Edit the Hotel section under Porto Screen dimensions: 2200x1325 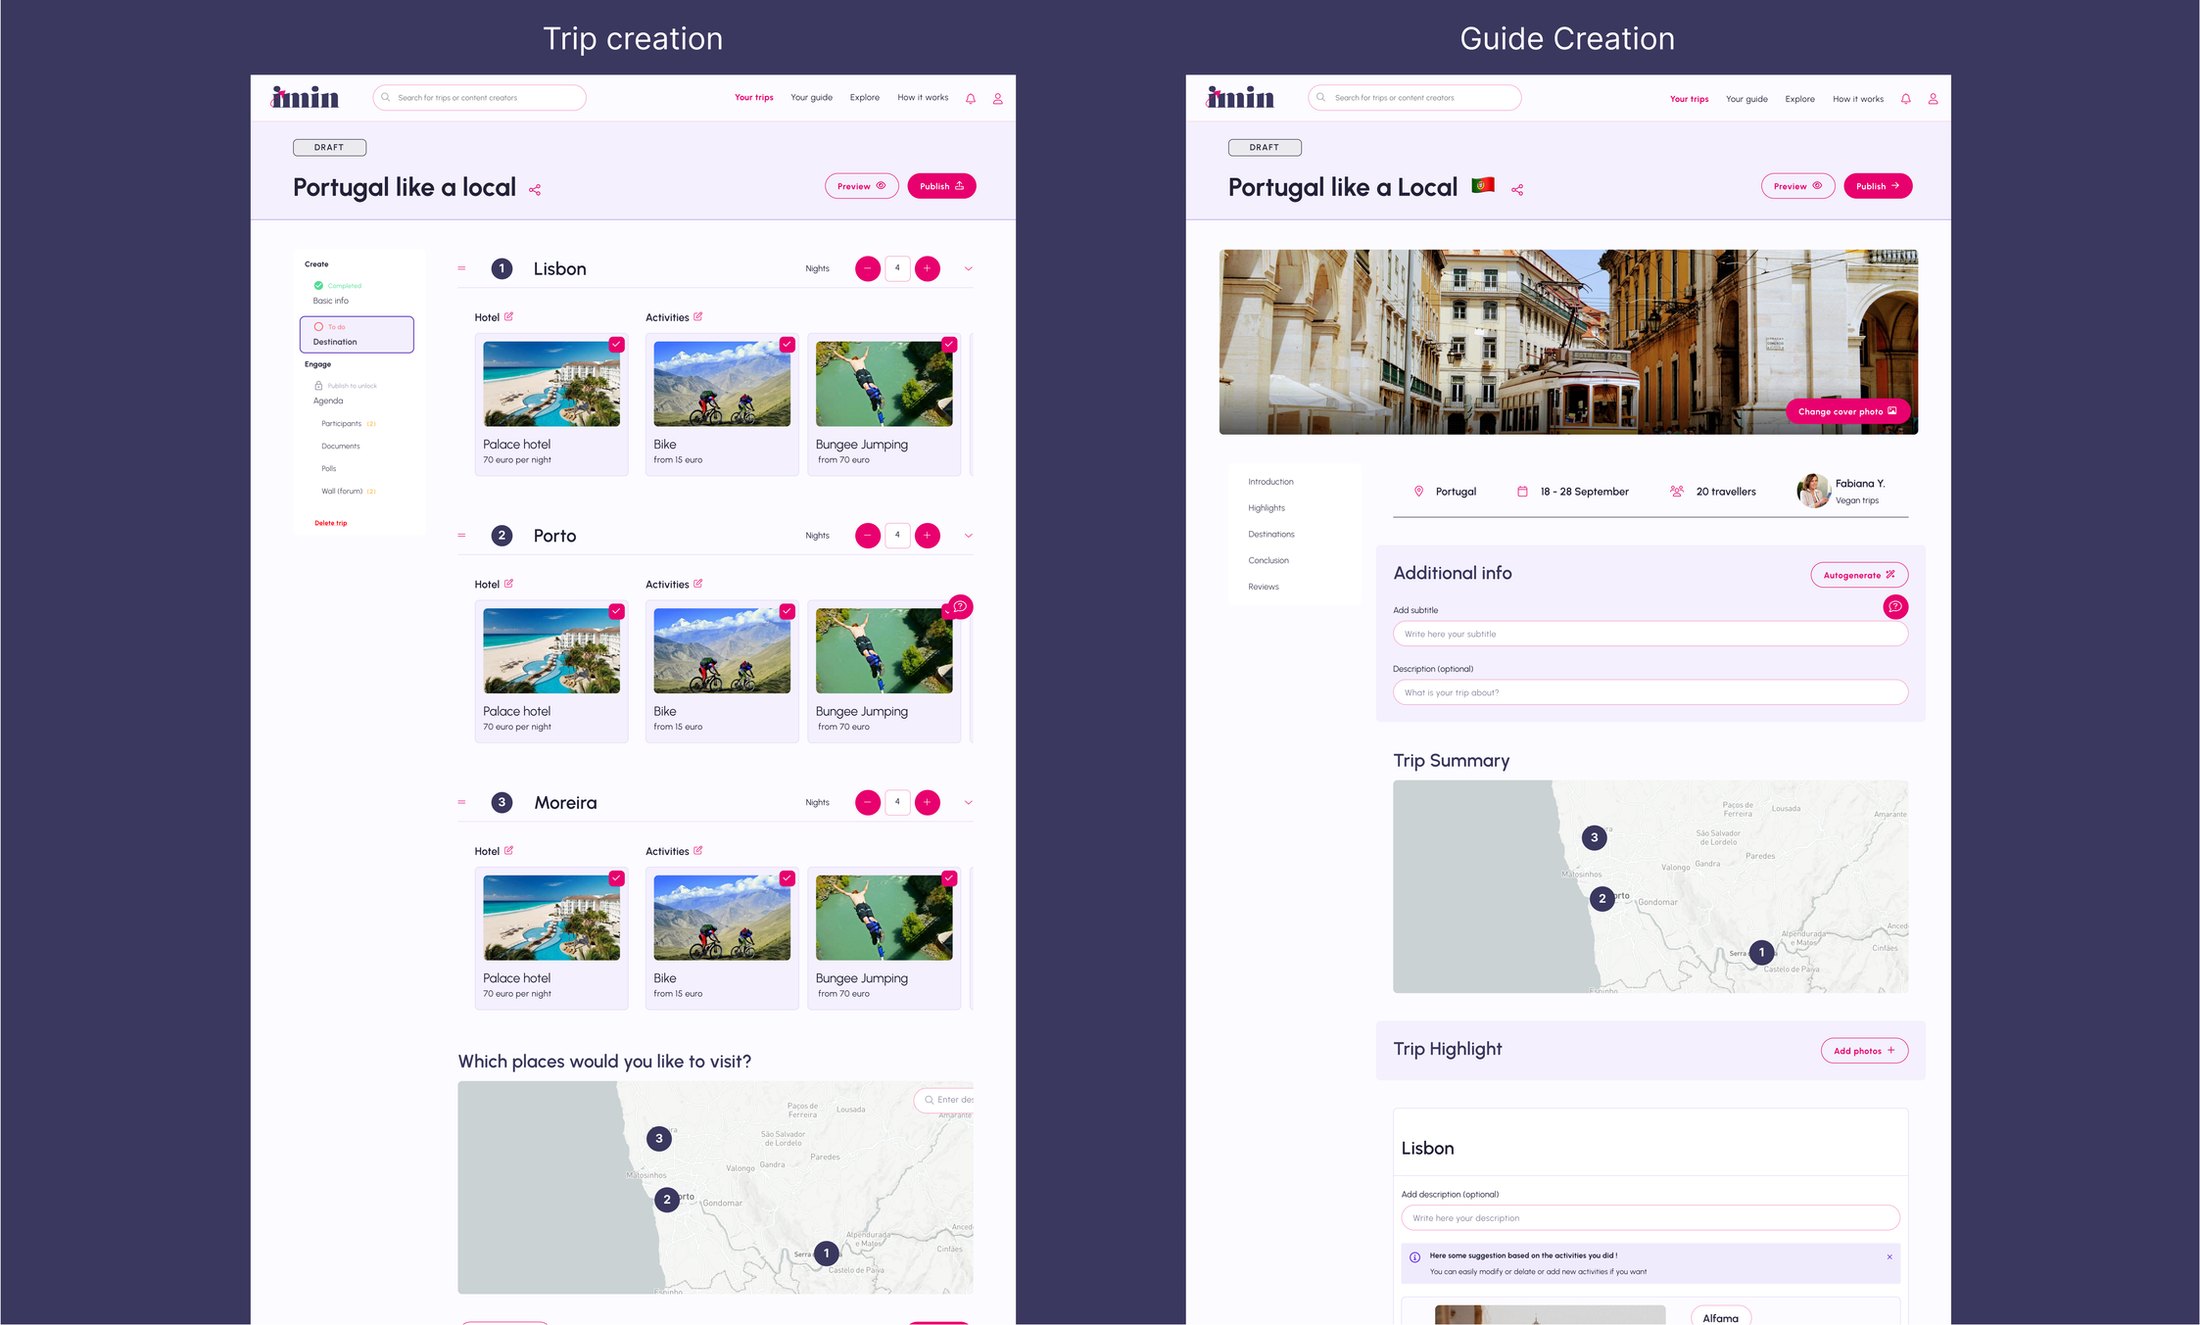point(508,584)
